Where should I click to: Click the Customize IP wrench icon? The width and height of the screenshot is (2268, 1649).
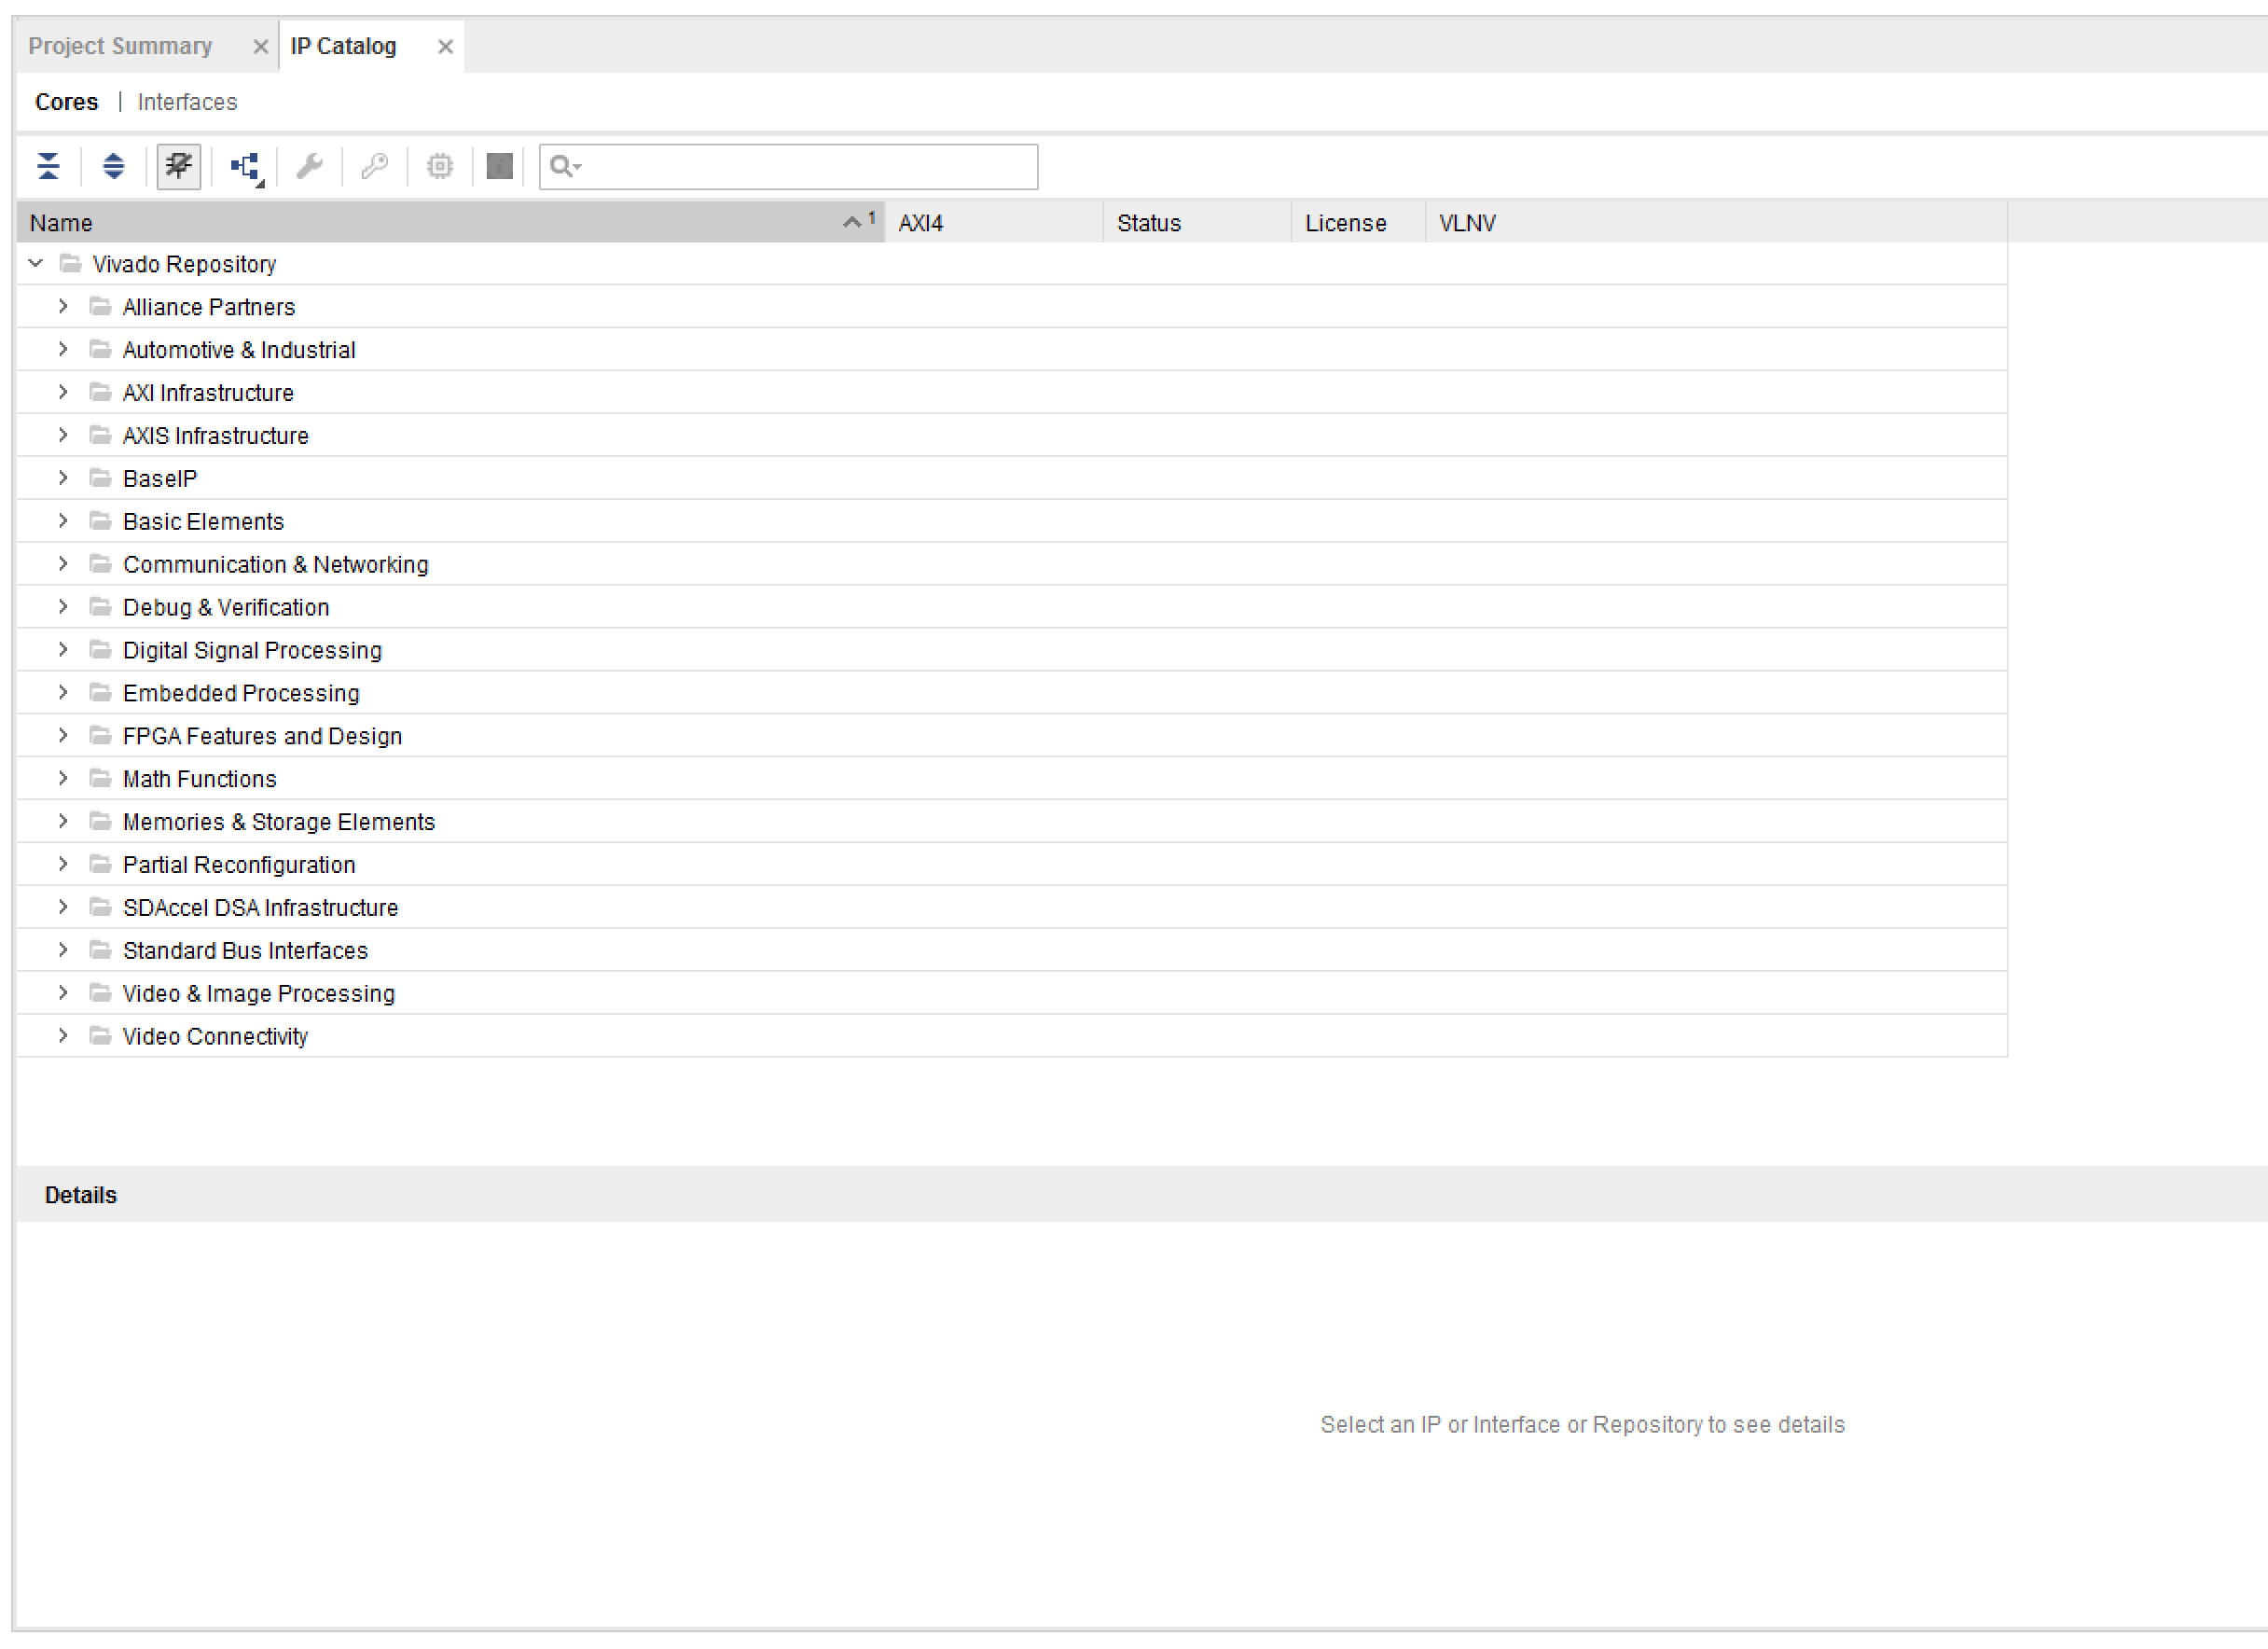[310, 166]
